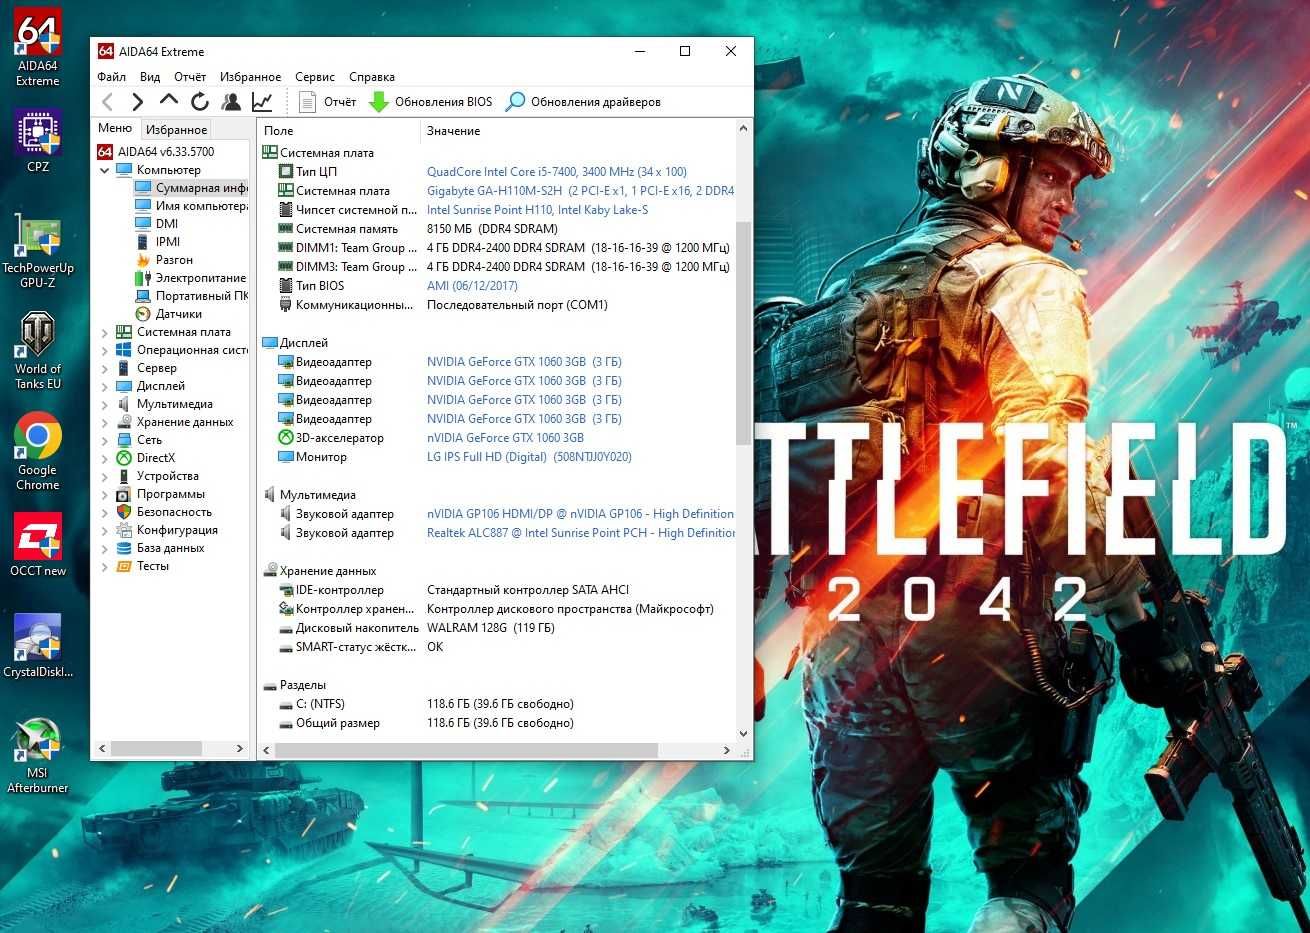
Task: Select Разгон tree item
Action: tap(164, 260)
